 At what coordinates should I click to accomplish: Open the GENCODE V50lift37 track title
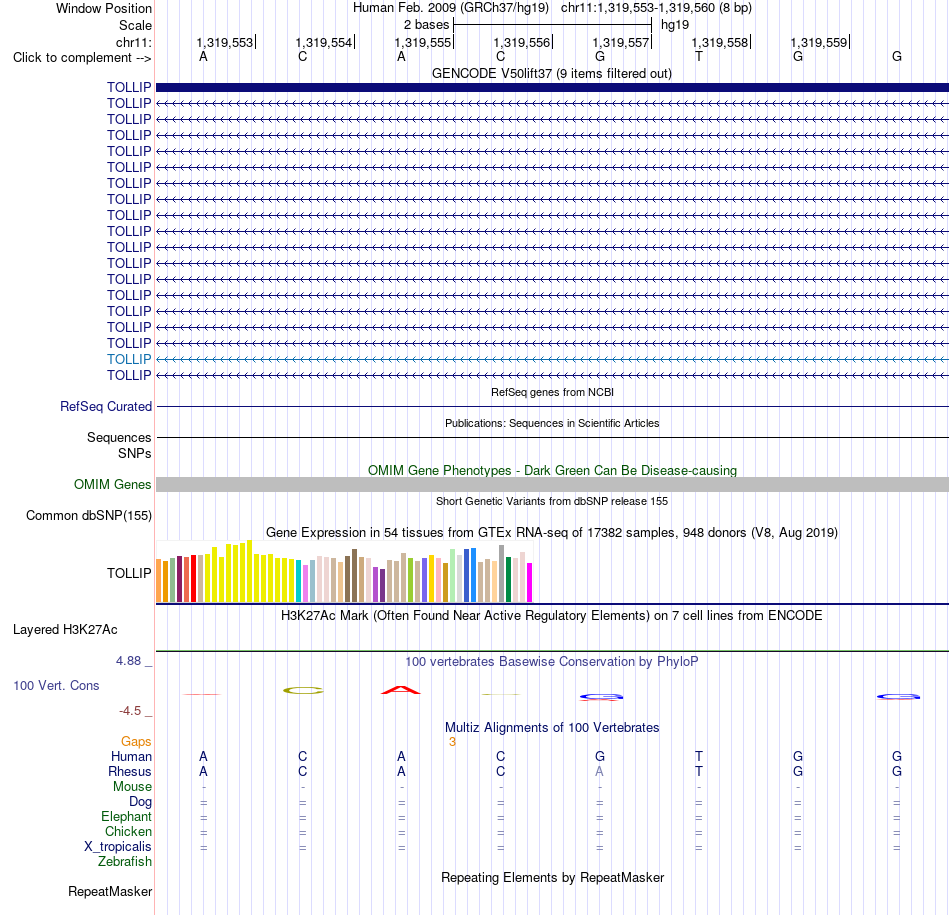point(552,74)
